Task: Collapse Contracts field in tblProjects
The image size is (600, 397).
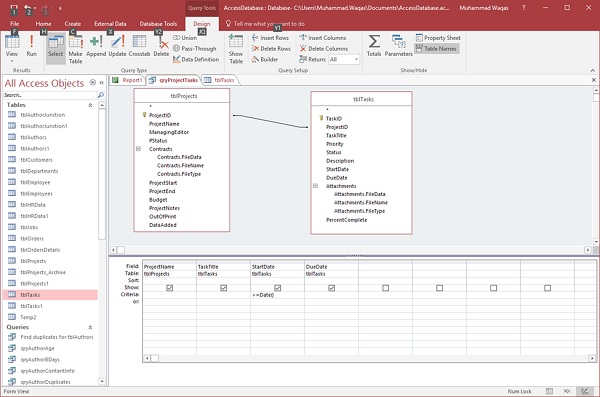Action: pos(139,149)
